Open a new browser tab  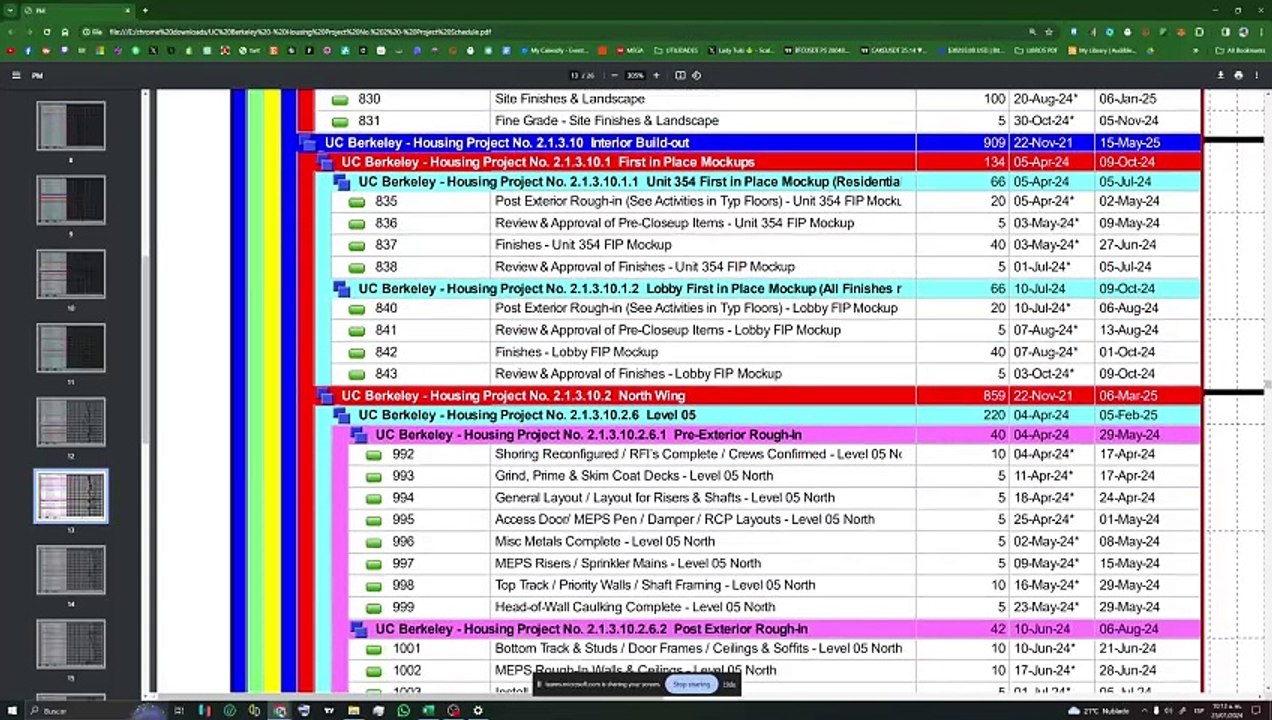145,10
